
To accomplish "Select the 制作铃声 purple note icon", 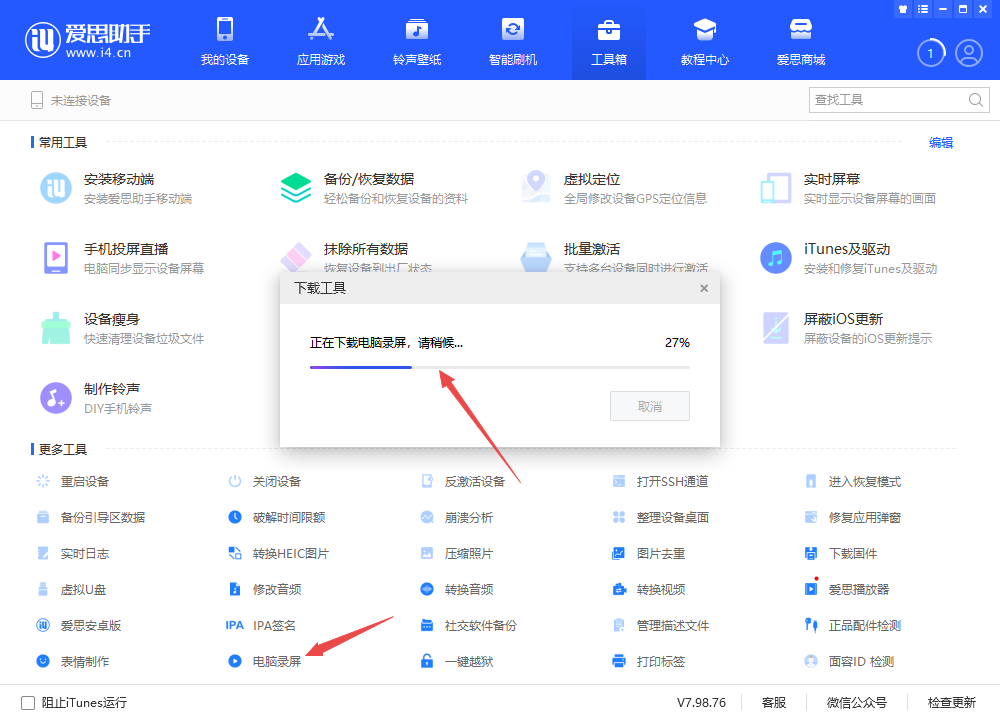I will 56,398.
